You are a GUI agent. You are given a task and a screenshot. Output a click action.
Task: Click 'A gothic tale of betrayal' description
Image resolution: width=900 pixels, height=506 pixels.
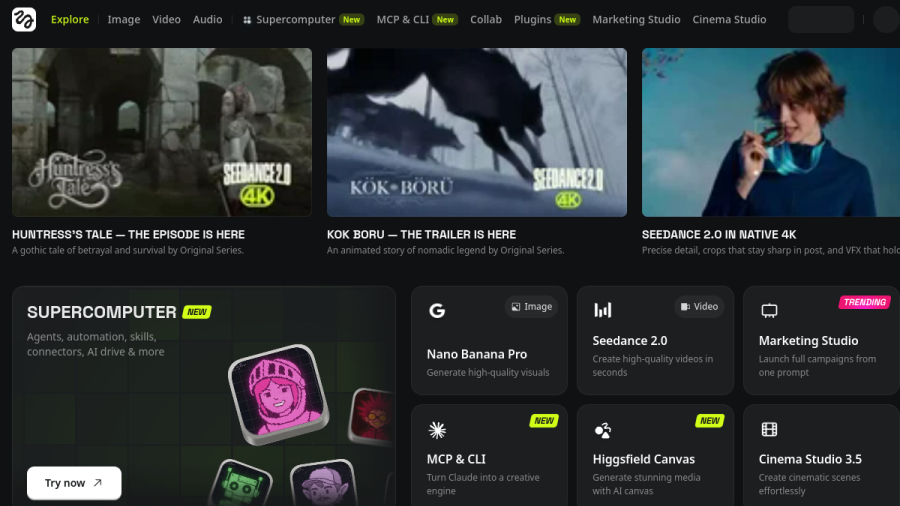click(127, 250)
